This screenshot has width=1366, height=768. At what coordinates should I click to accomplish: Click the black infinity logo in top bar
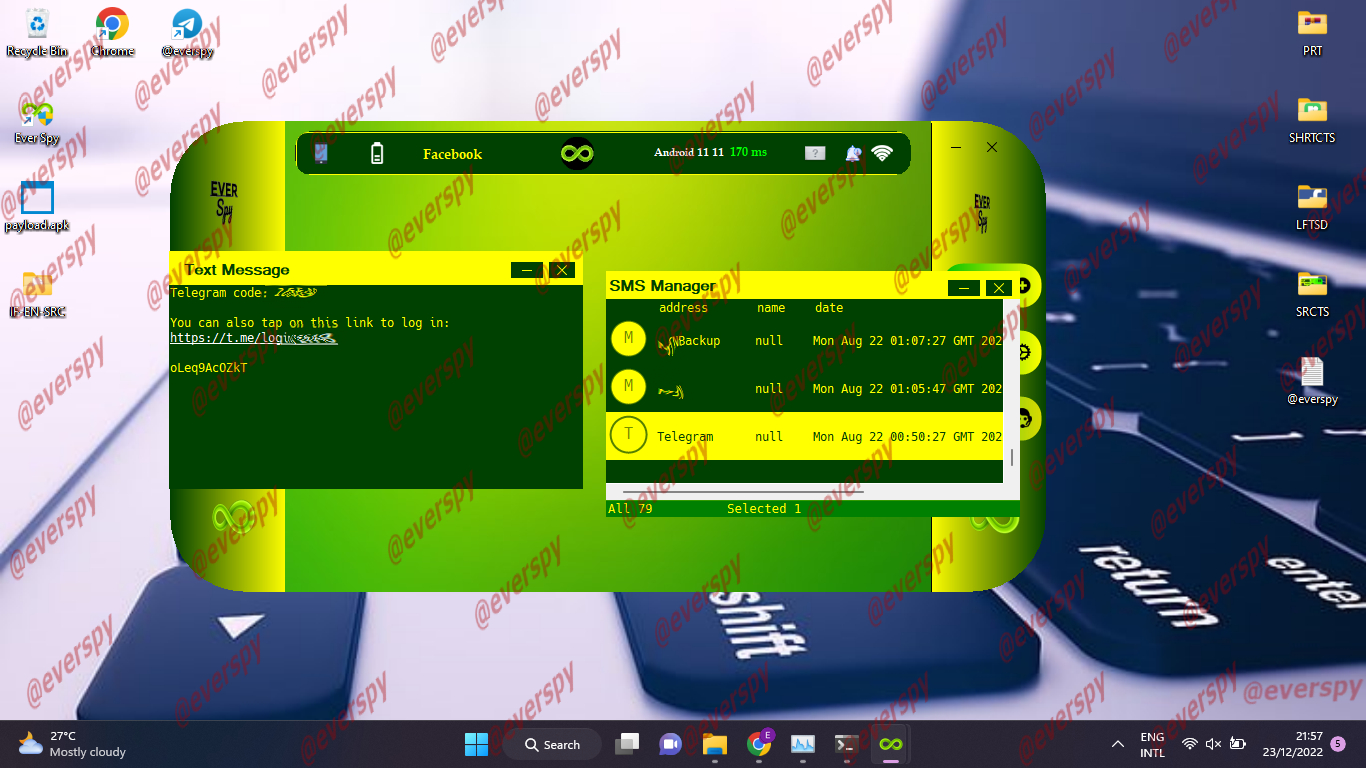[577, 153]
